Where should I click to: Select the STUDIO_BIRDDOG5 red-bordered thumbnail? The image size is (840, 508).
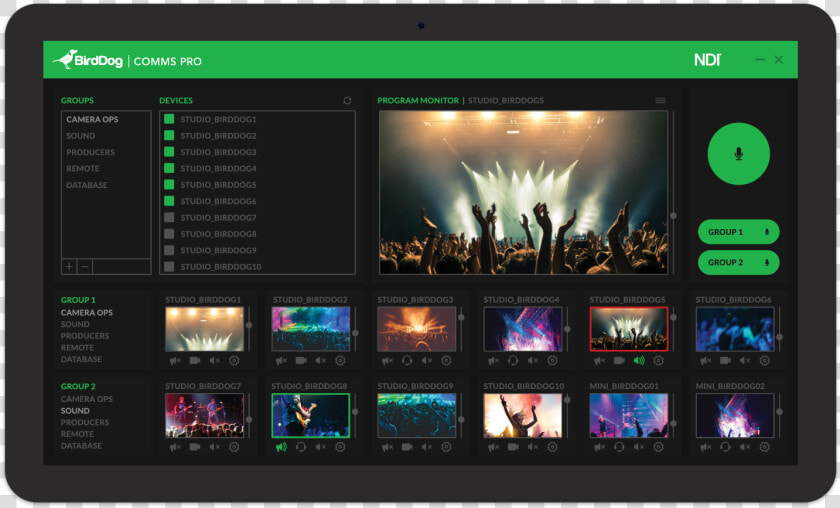click(628, 329)
